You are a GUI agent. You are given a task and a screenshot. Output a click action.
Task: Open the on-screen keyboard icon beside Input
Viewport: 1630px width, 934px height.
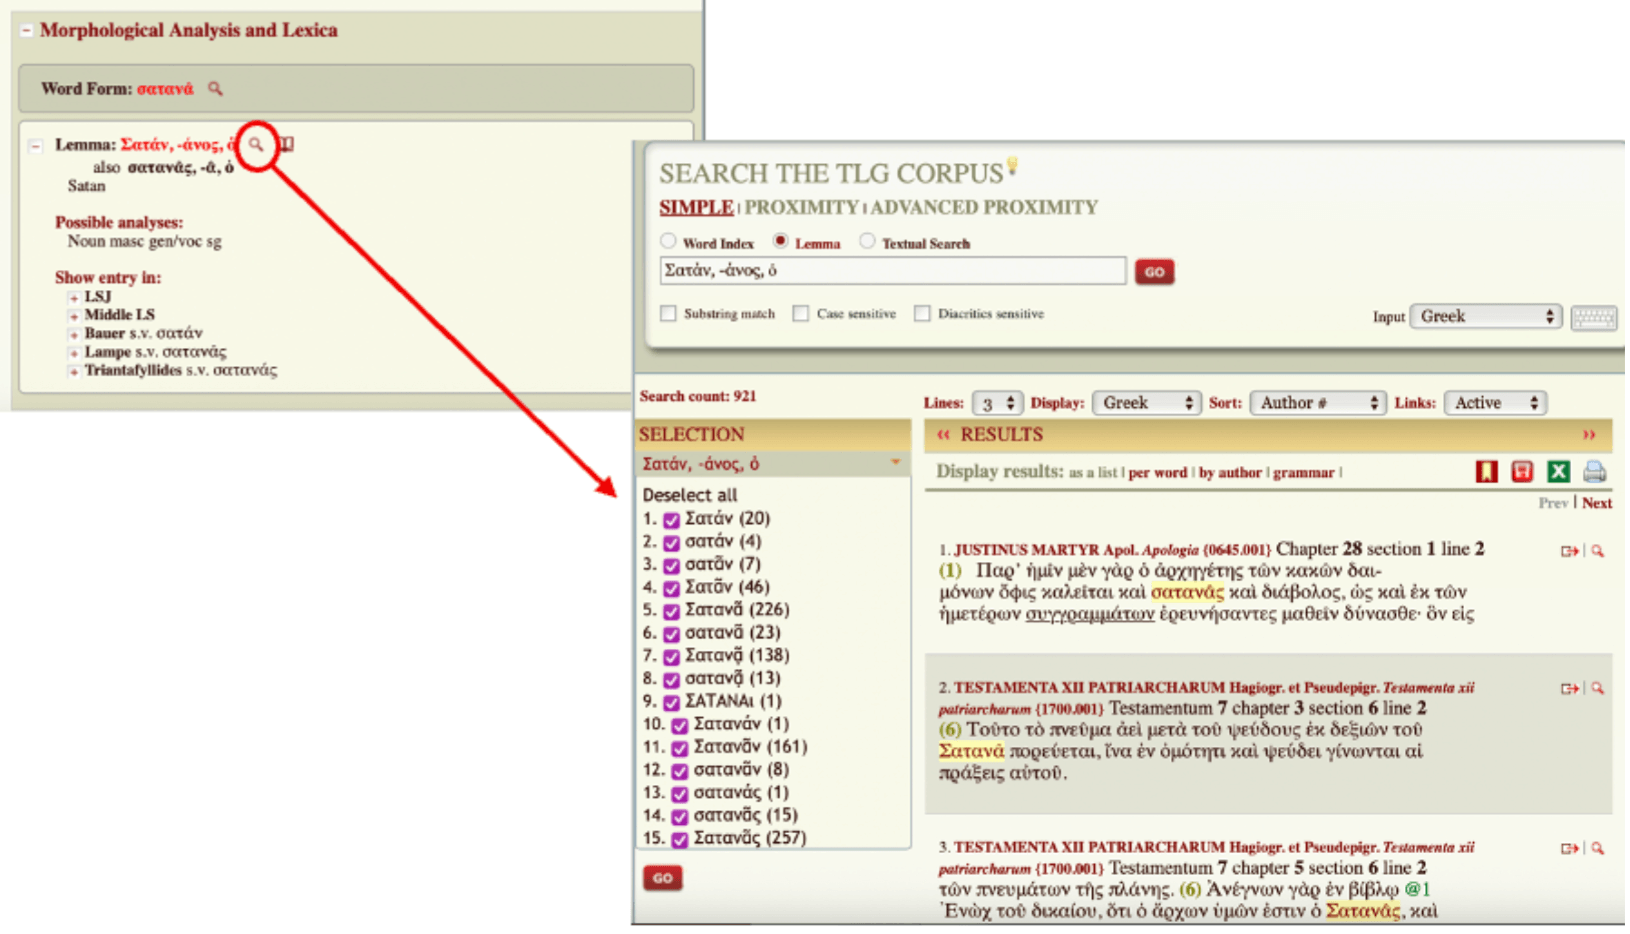coord(1593,318)
